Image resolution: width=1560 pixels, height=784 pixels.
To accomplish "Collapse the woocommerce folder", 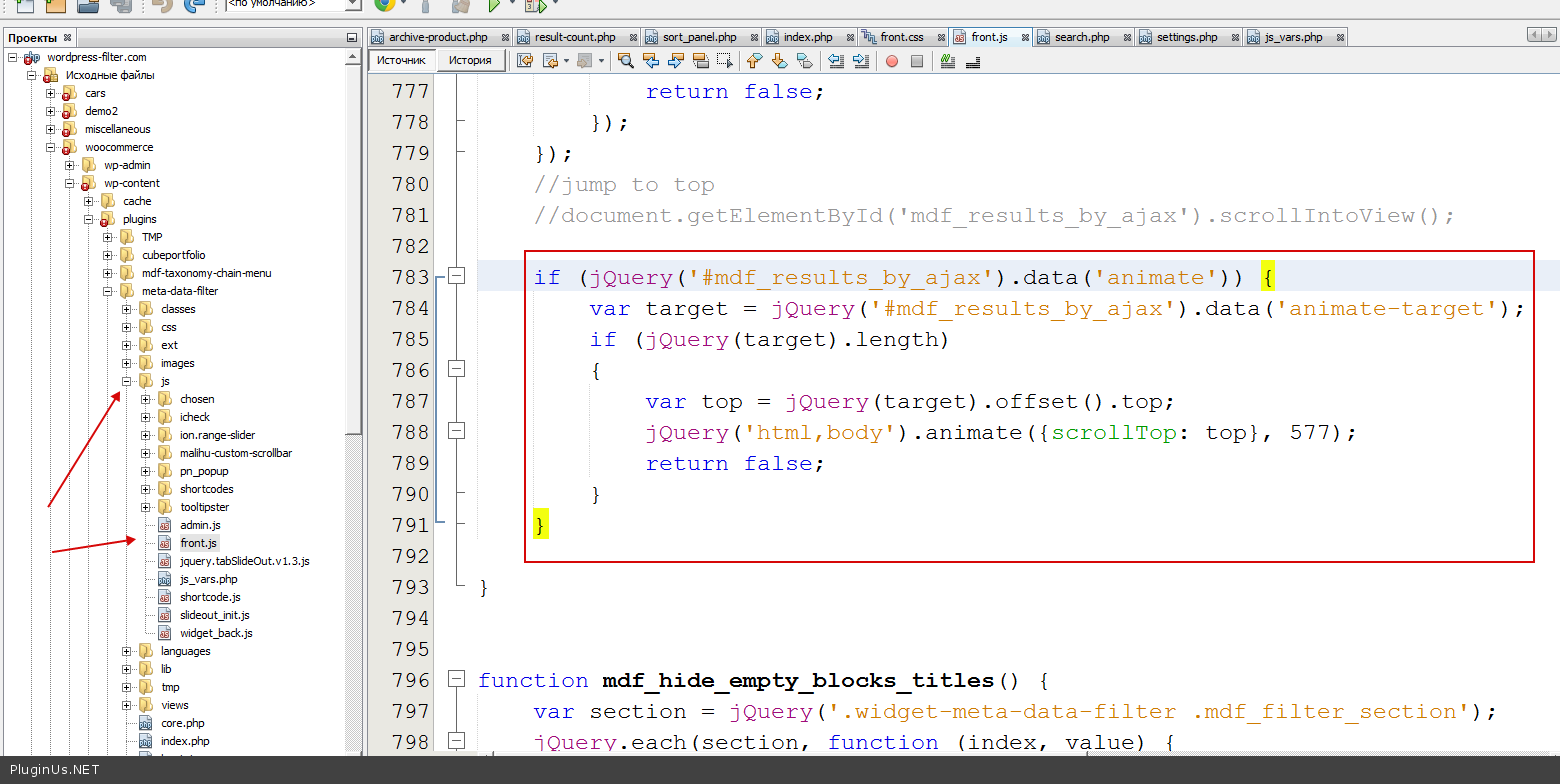I will (x=51, y=147).
